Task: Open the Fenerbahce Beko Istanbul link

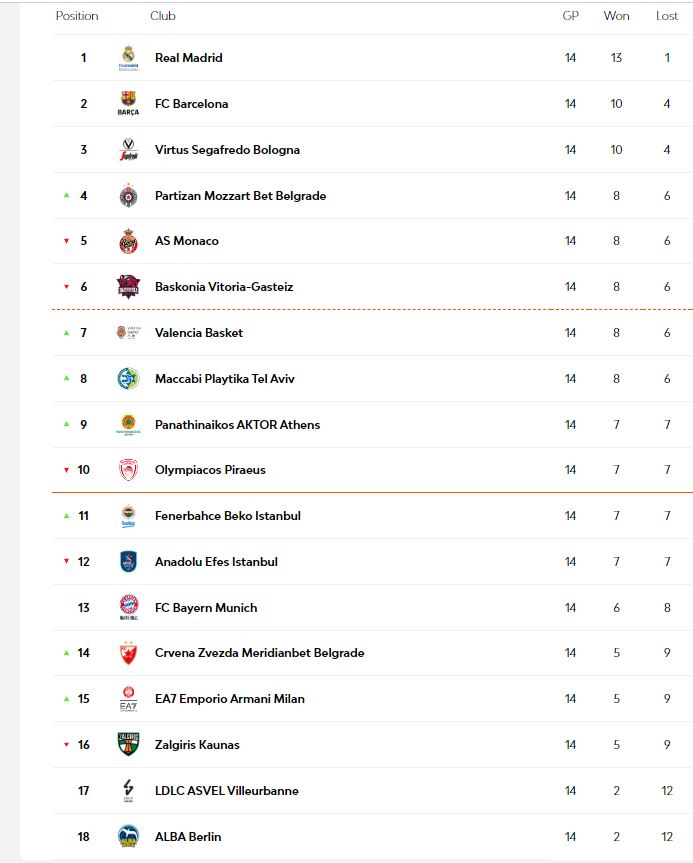Action: coord(227,516)
